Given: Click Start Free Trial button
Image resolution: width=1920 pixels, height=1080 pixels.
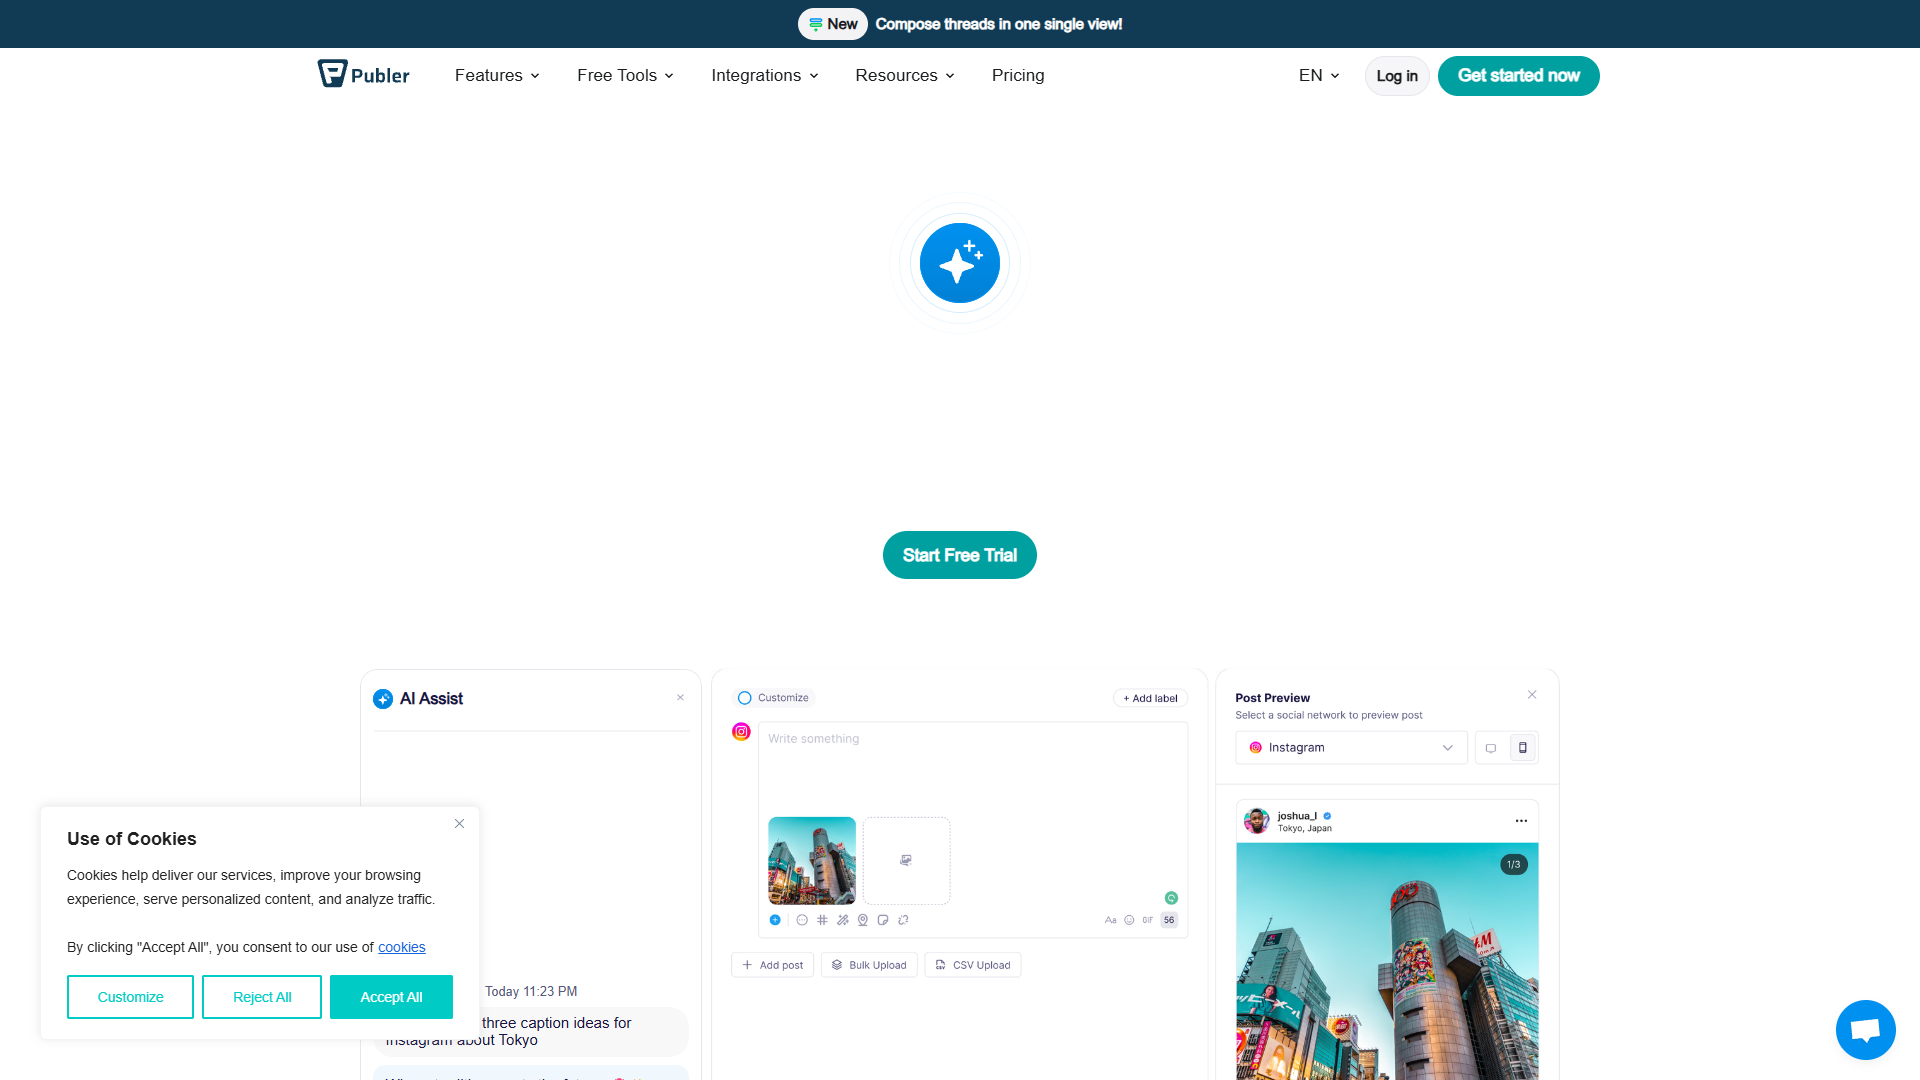Looking at the screenshot, I should (960, 555).
